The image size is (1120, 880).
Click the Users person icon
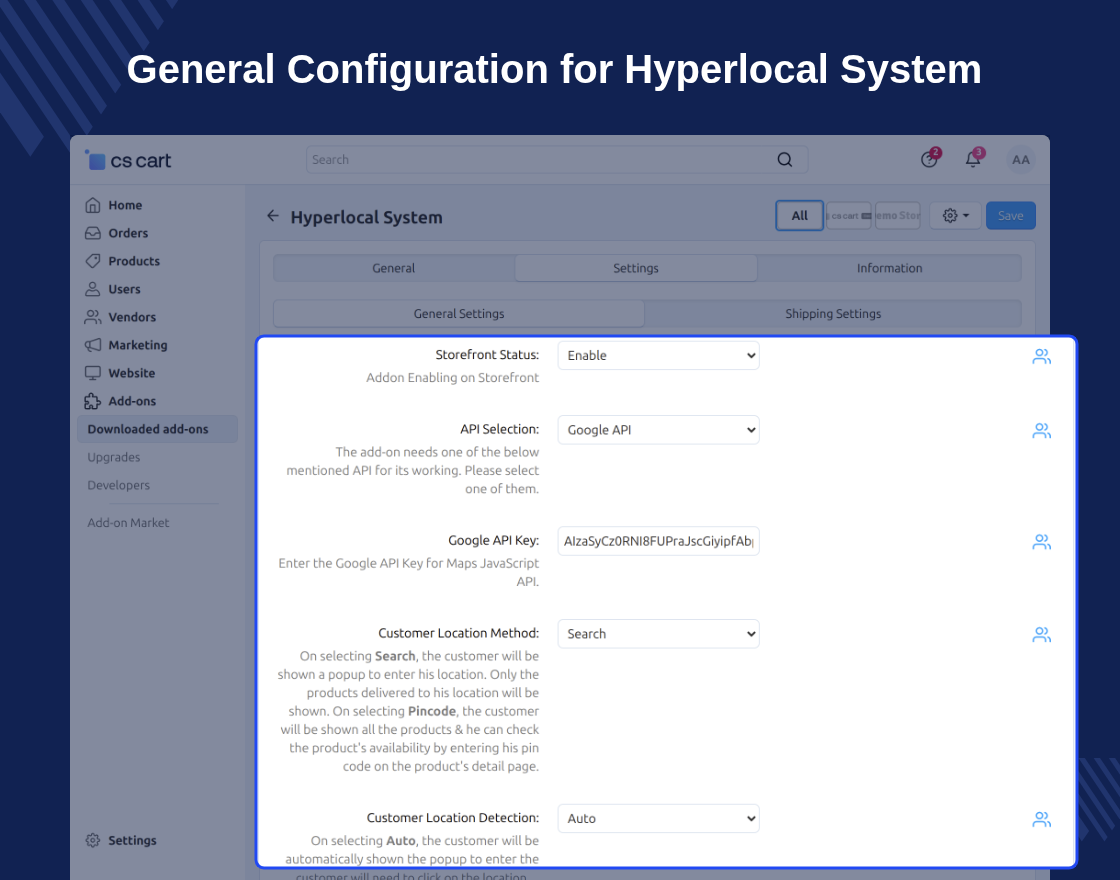tap(93, 289)
